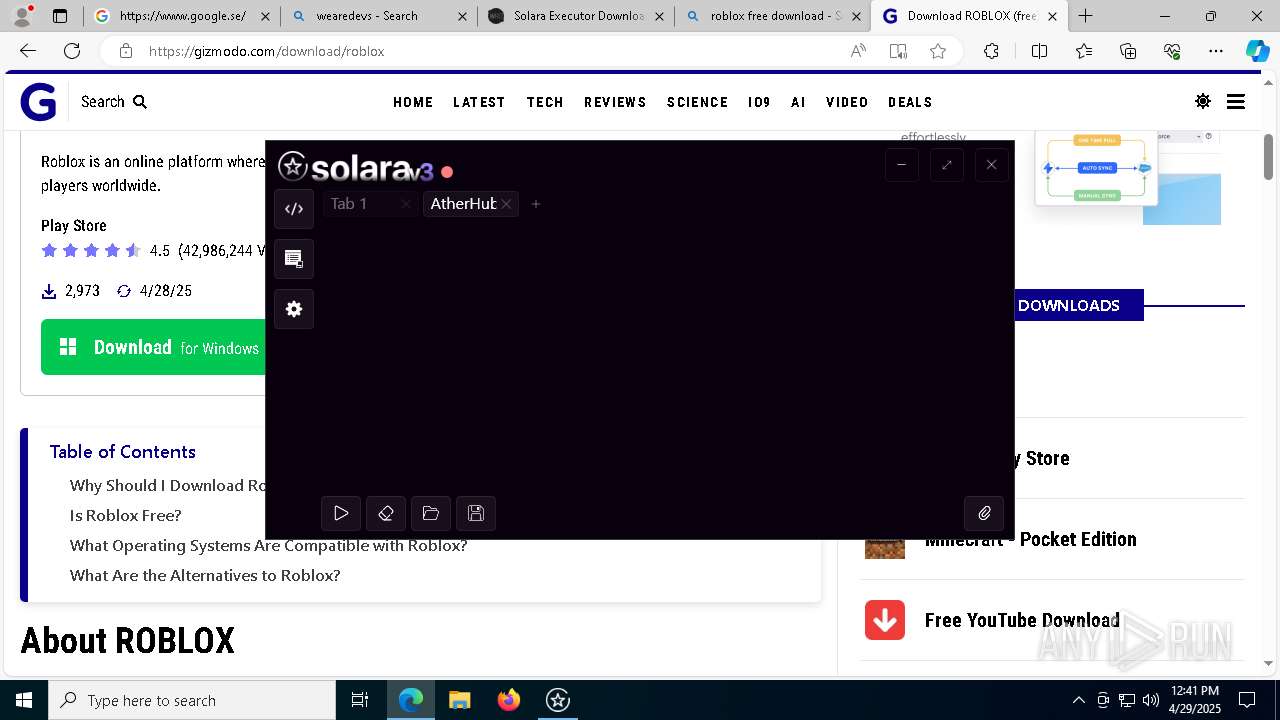Click the Read aloud icon in address bar
Viewport: 1280px width, 720px height.
click(x=858, y=51)
